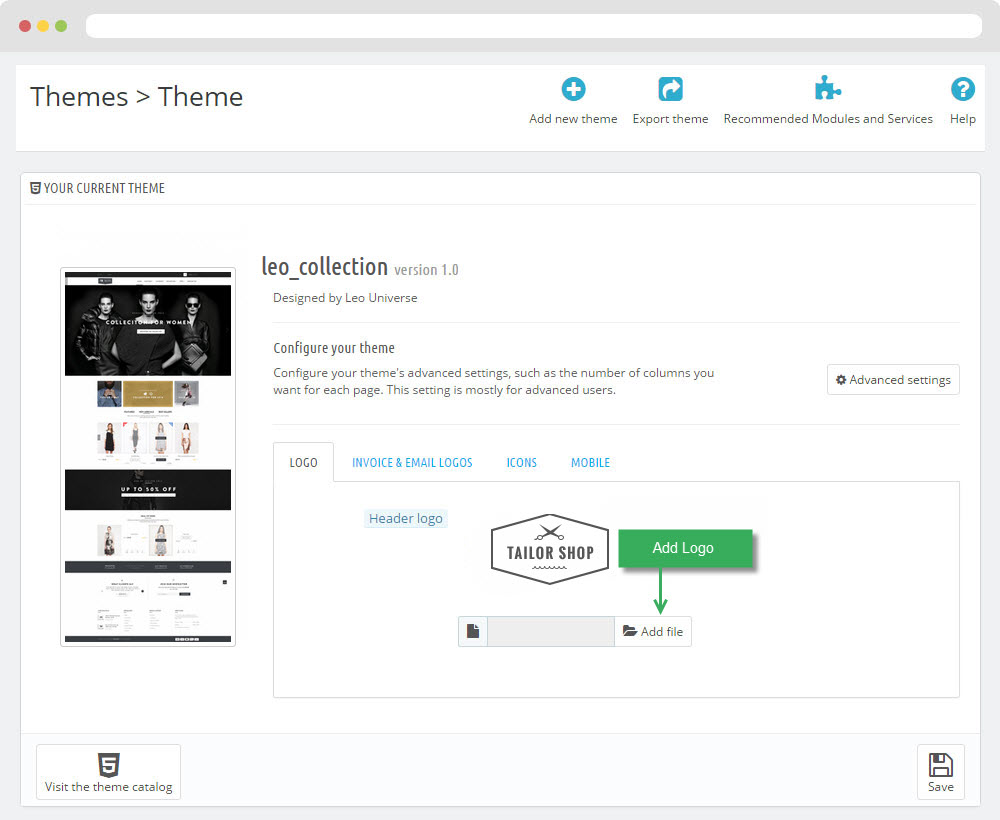
Task: Open Advanced settings
Action: pos(893,379)
